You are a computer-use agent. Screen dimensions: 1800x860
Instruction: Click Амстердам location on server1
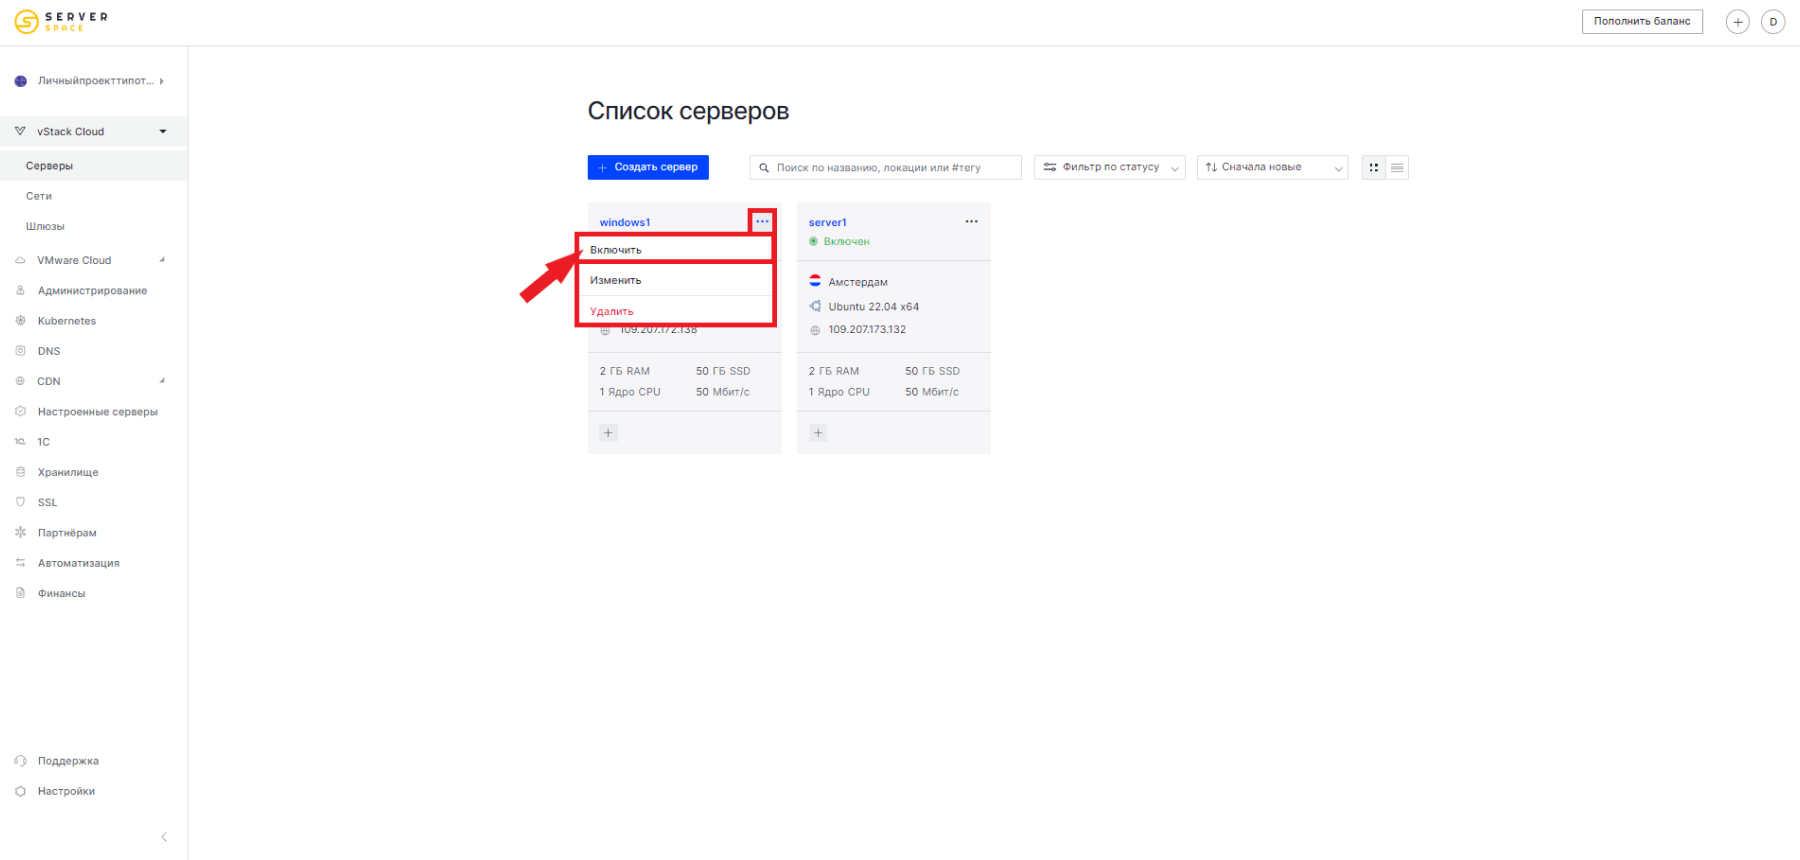pos(858,282)
